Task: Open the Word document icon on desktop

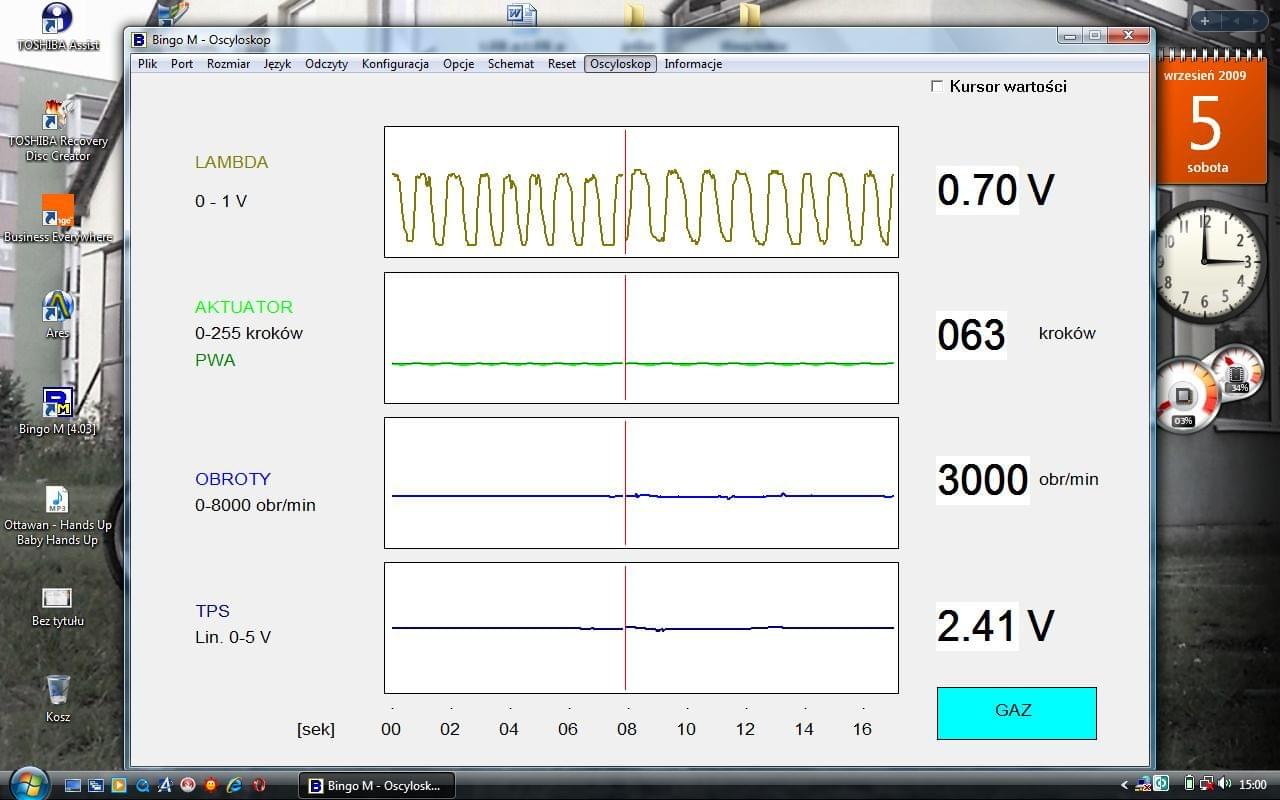Action: (521, 14)
